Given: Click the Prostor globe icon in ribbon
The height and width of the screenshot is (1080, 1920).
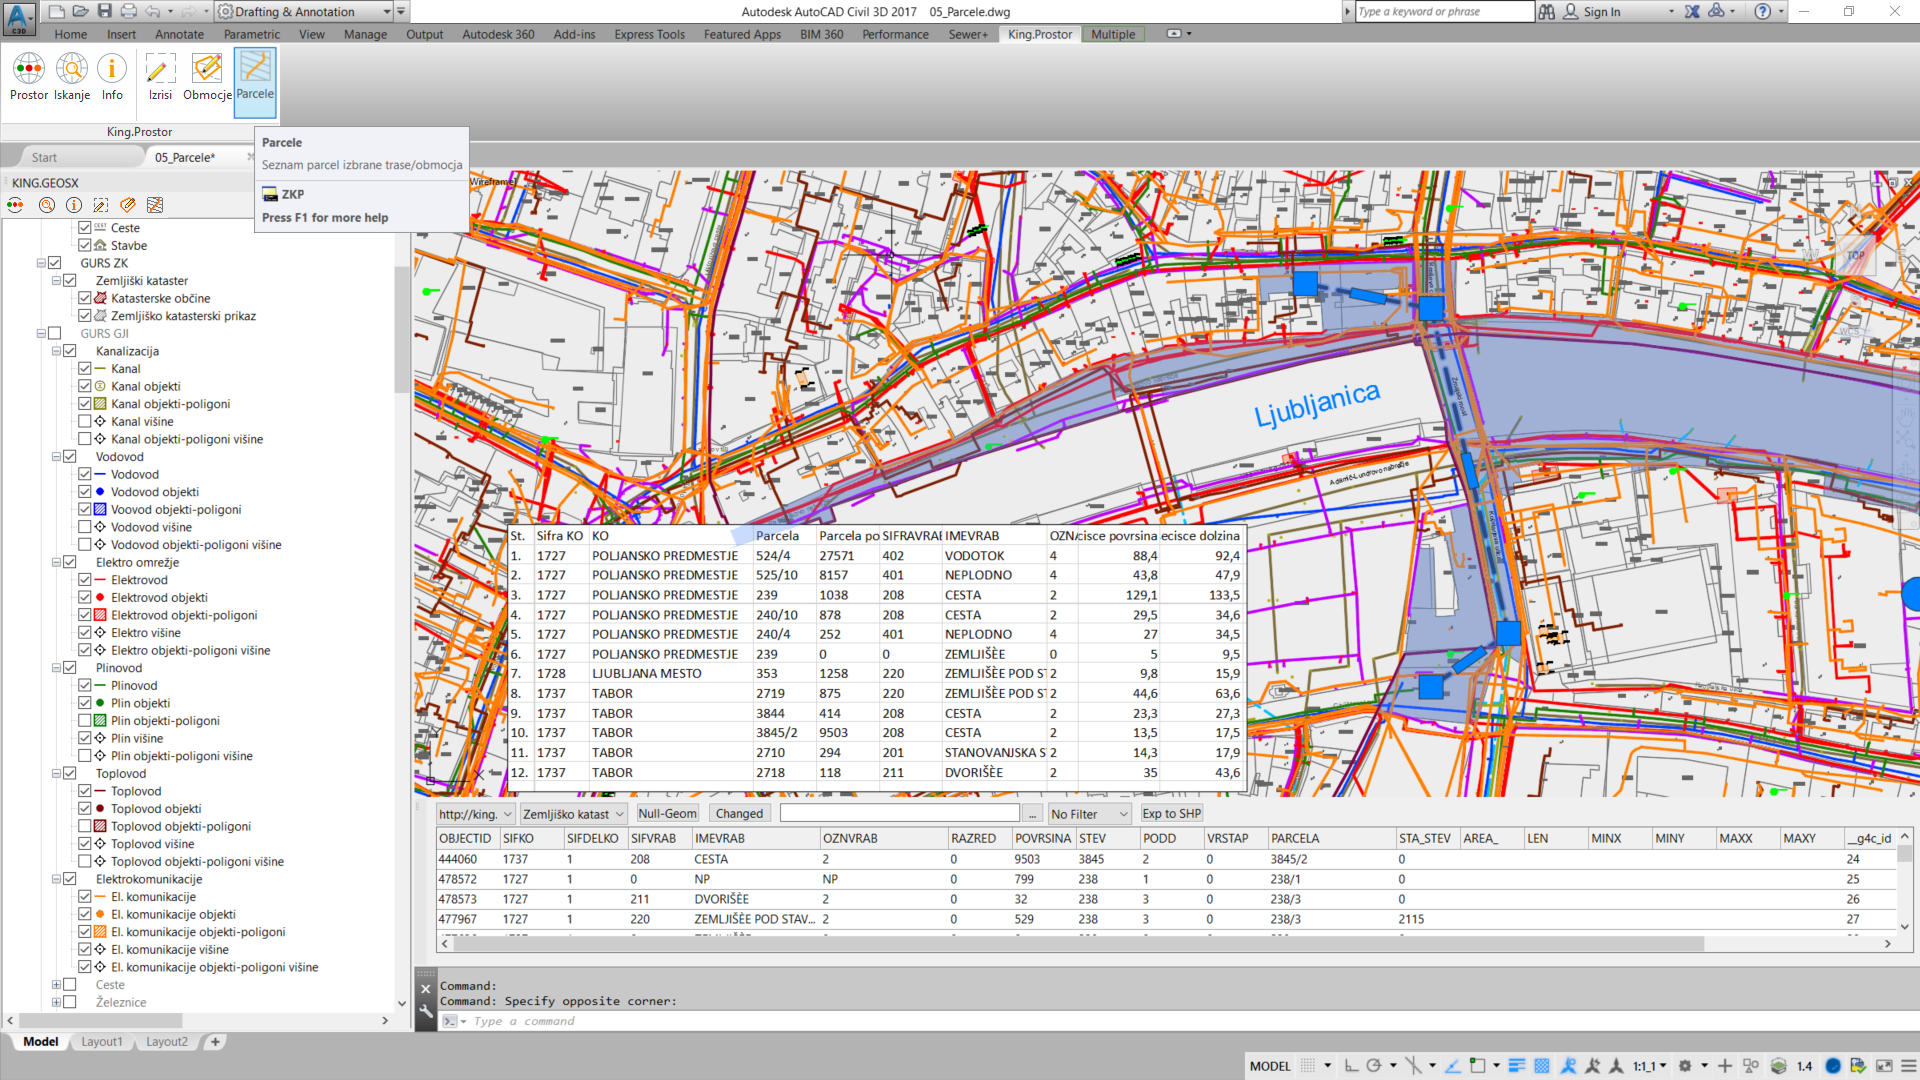Looking at the screenshot, I should [29, 69].
